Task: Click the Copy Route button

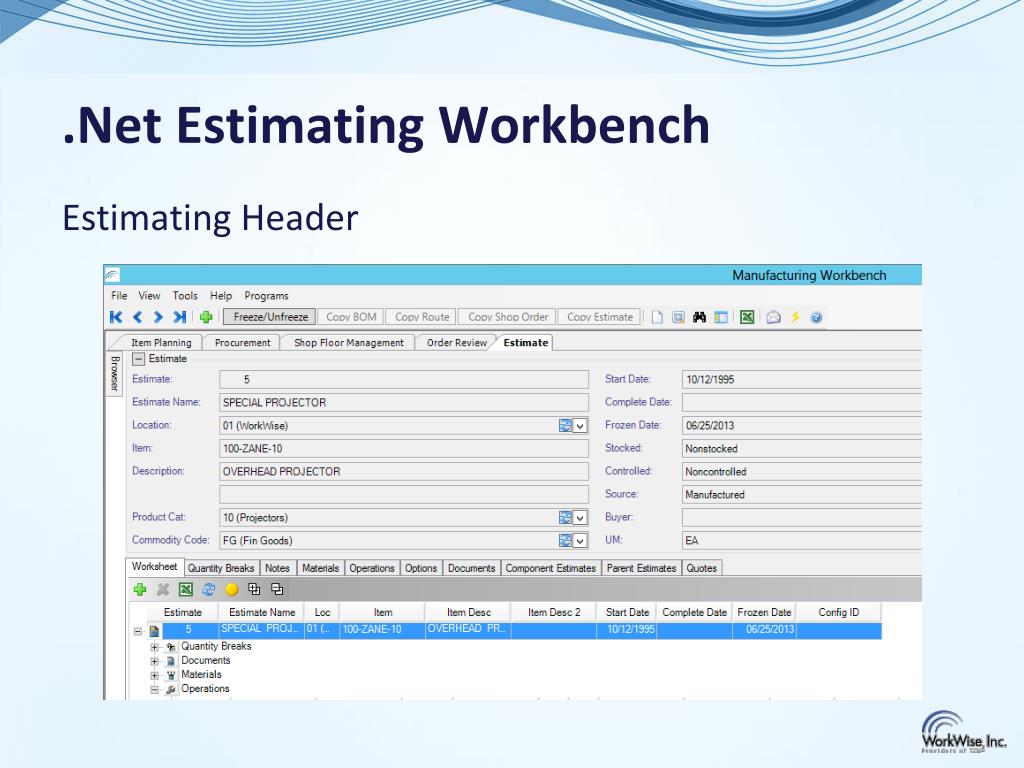Action: click(422, 317)
